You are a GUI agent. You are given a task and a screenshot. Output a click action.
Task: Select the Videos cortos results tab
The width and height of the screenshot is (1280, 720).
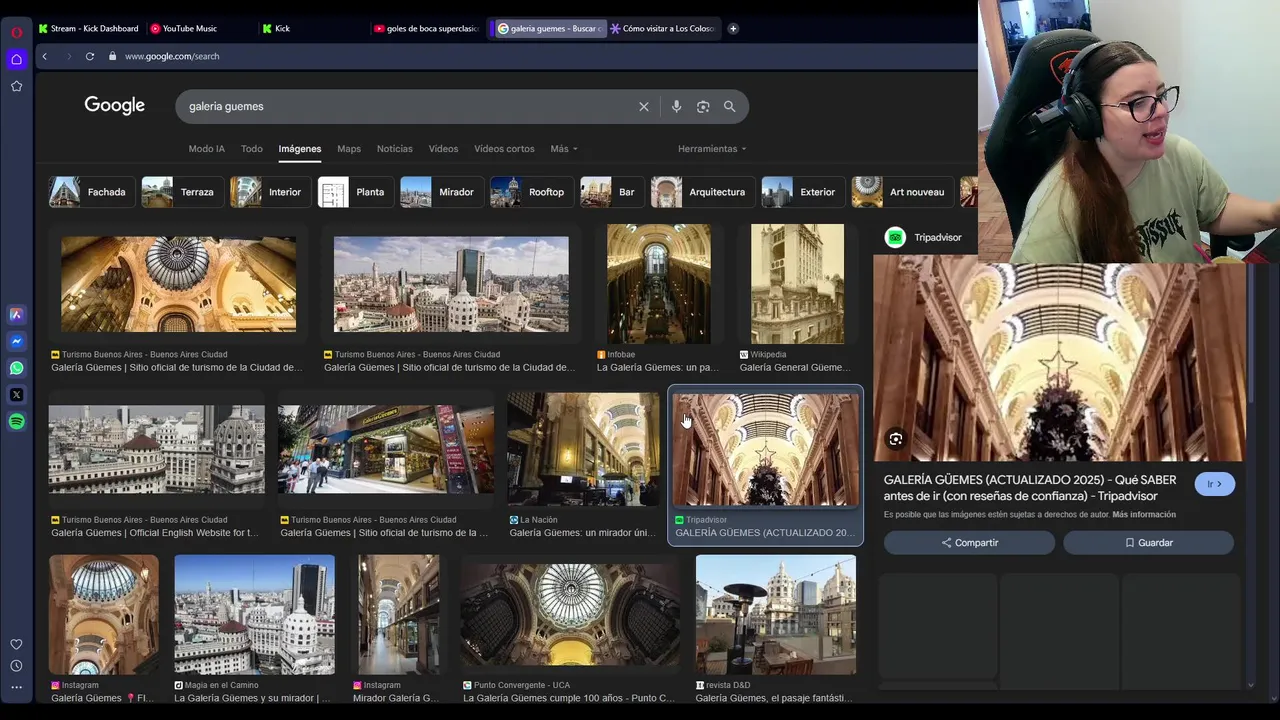coord(504,149)
